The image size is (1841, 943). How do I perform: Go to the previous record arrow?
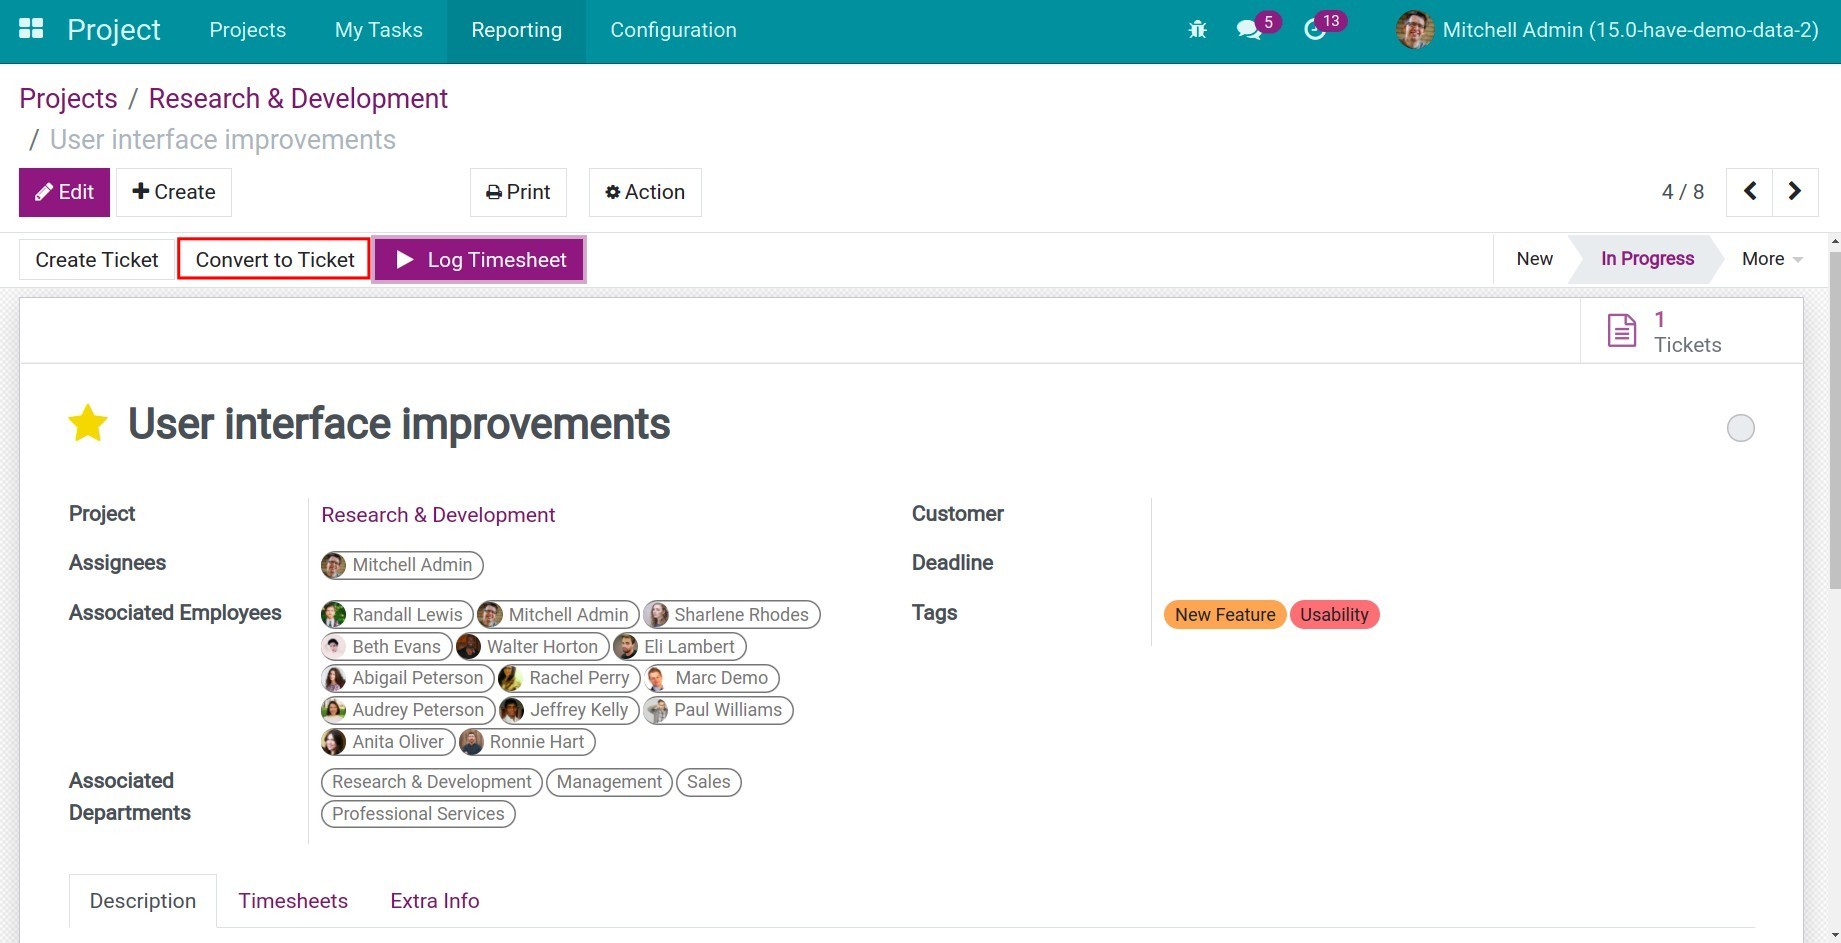click(x=1750, y=191)
